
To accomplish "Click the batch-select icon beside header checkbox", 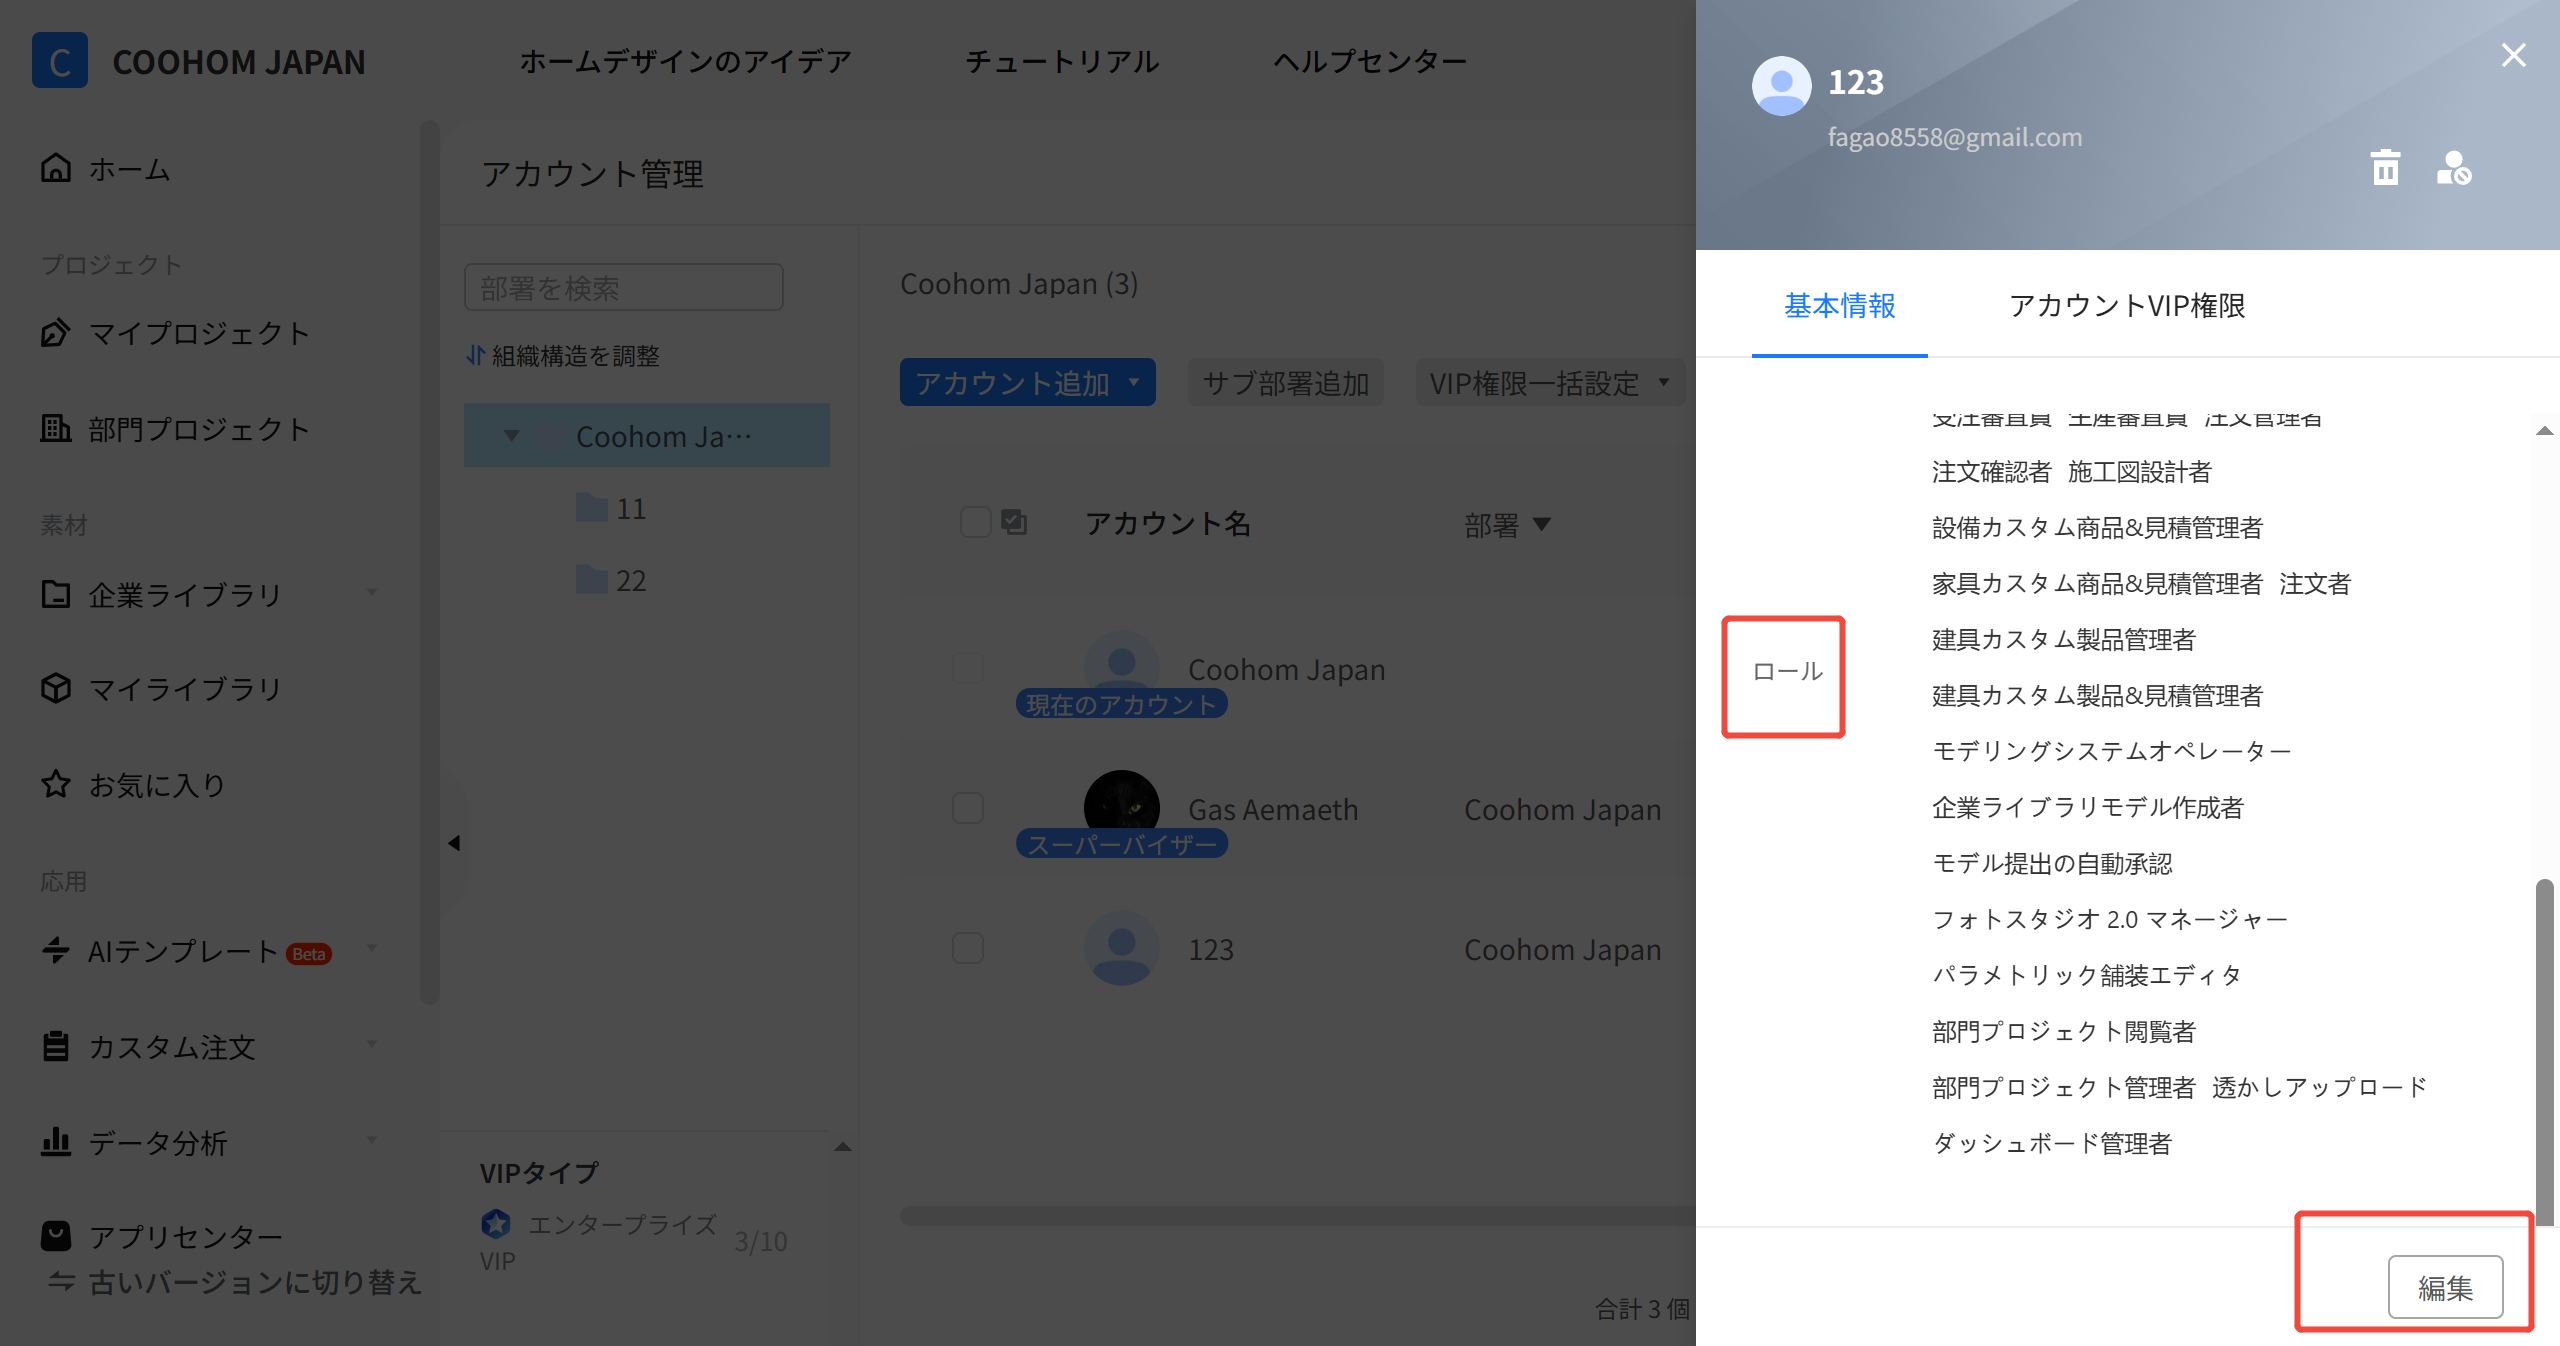I will pyautogui.click(x=1014, y=522).
